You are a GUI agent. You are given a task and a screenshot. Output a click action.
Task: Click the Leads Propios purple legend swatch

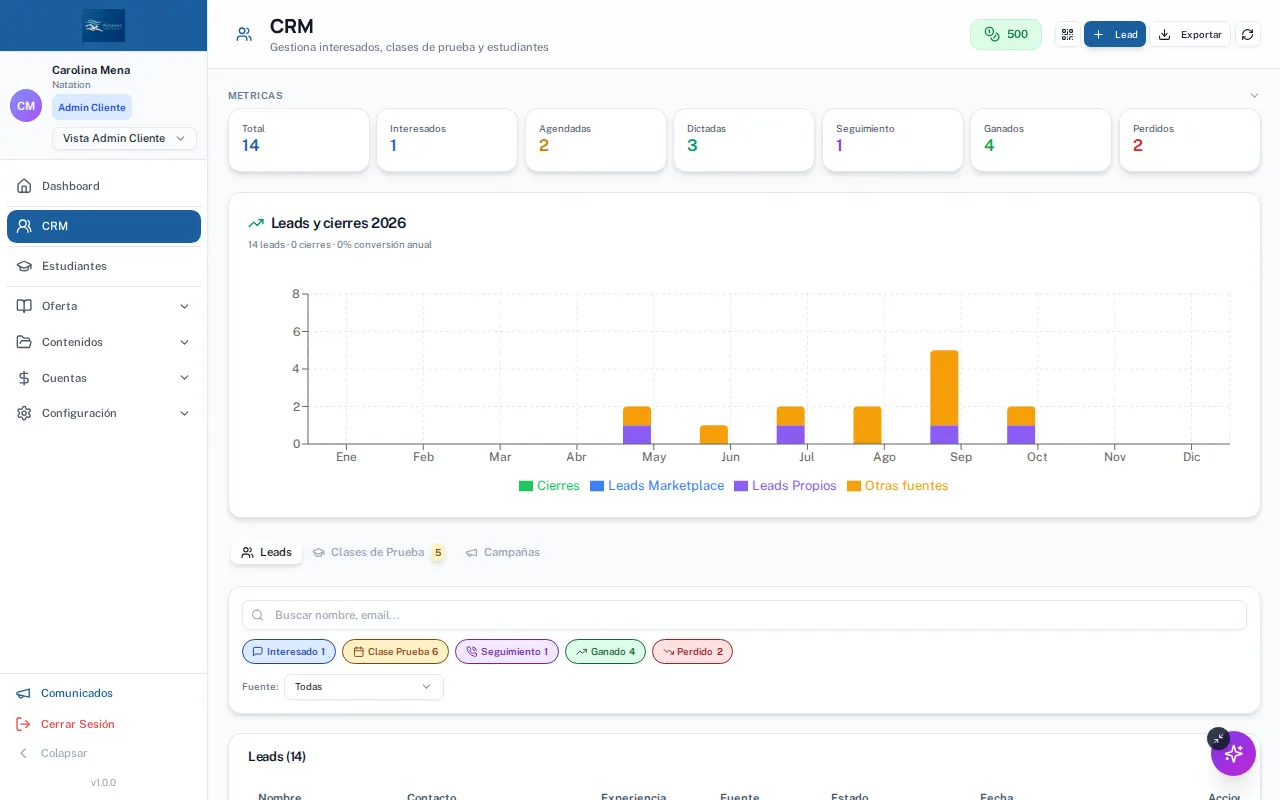tap(741, 486)
